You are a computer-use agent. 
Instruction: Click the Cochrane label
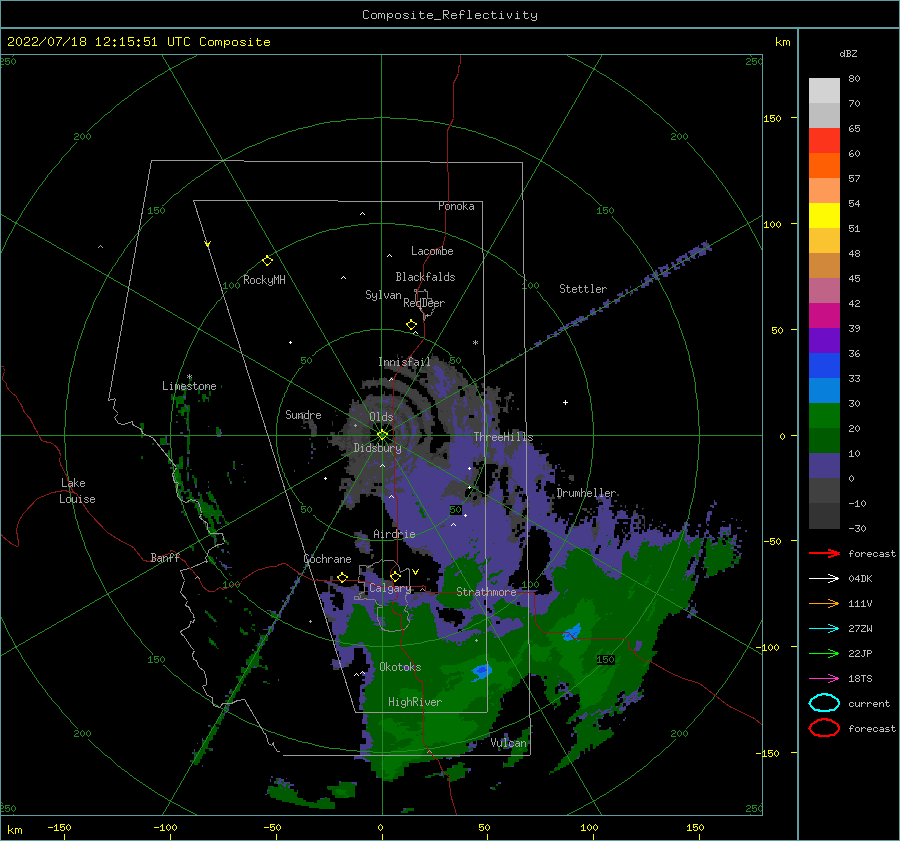pyautogui.click(x=327, y=559)
